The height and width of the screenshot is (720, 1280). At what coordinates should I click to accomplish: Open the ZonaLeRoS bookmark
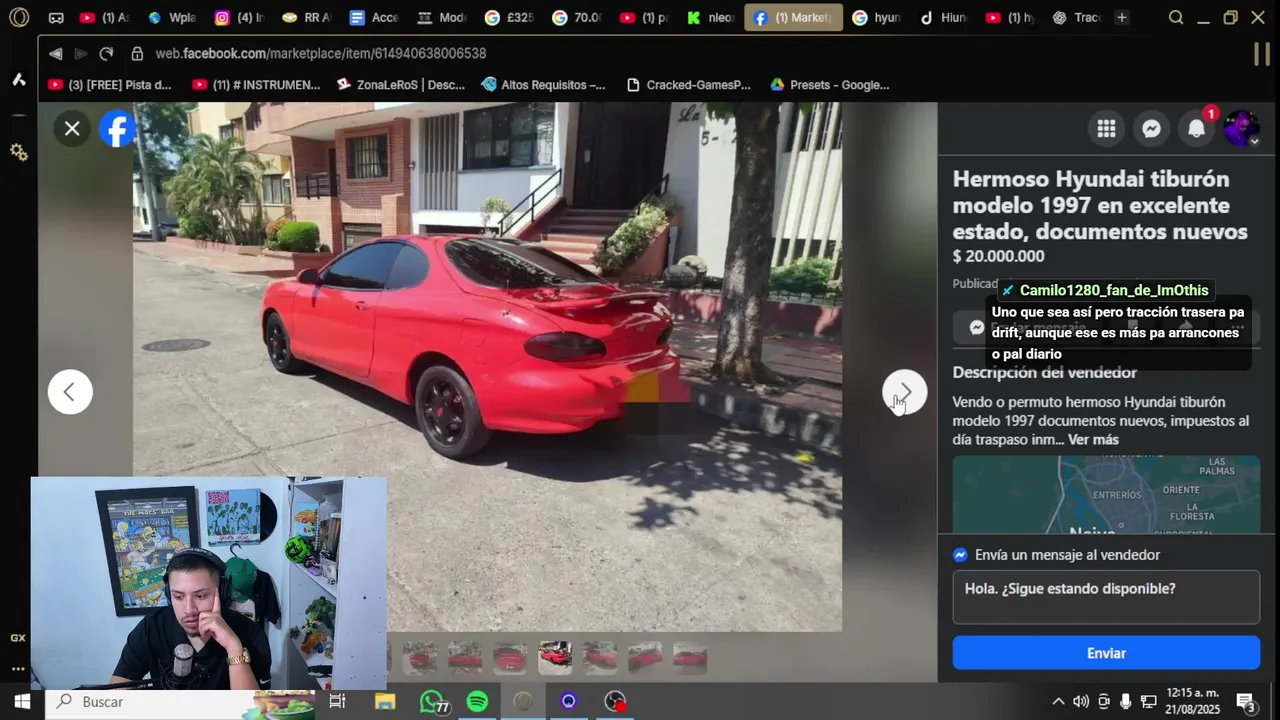401,85
